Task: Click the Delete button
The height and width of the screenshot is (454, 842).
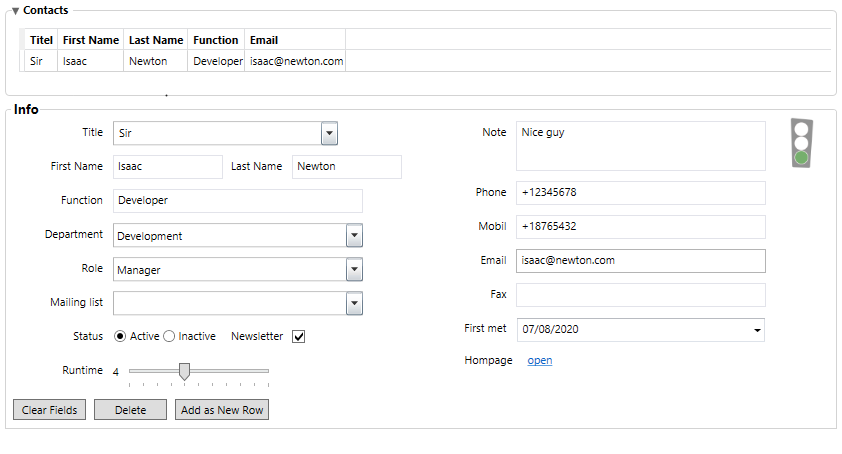Action: pyautogui.click(x=130, y=409)
